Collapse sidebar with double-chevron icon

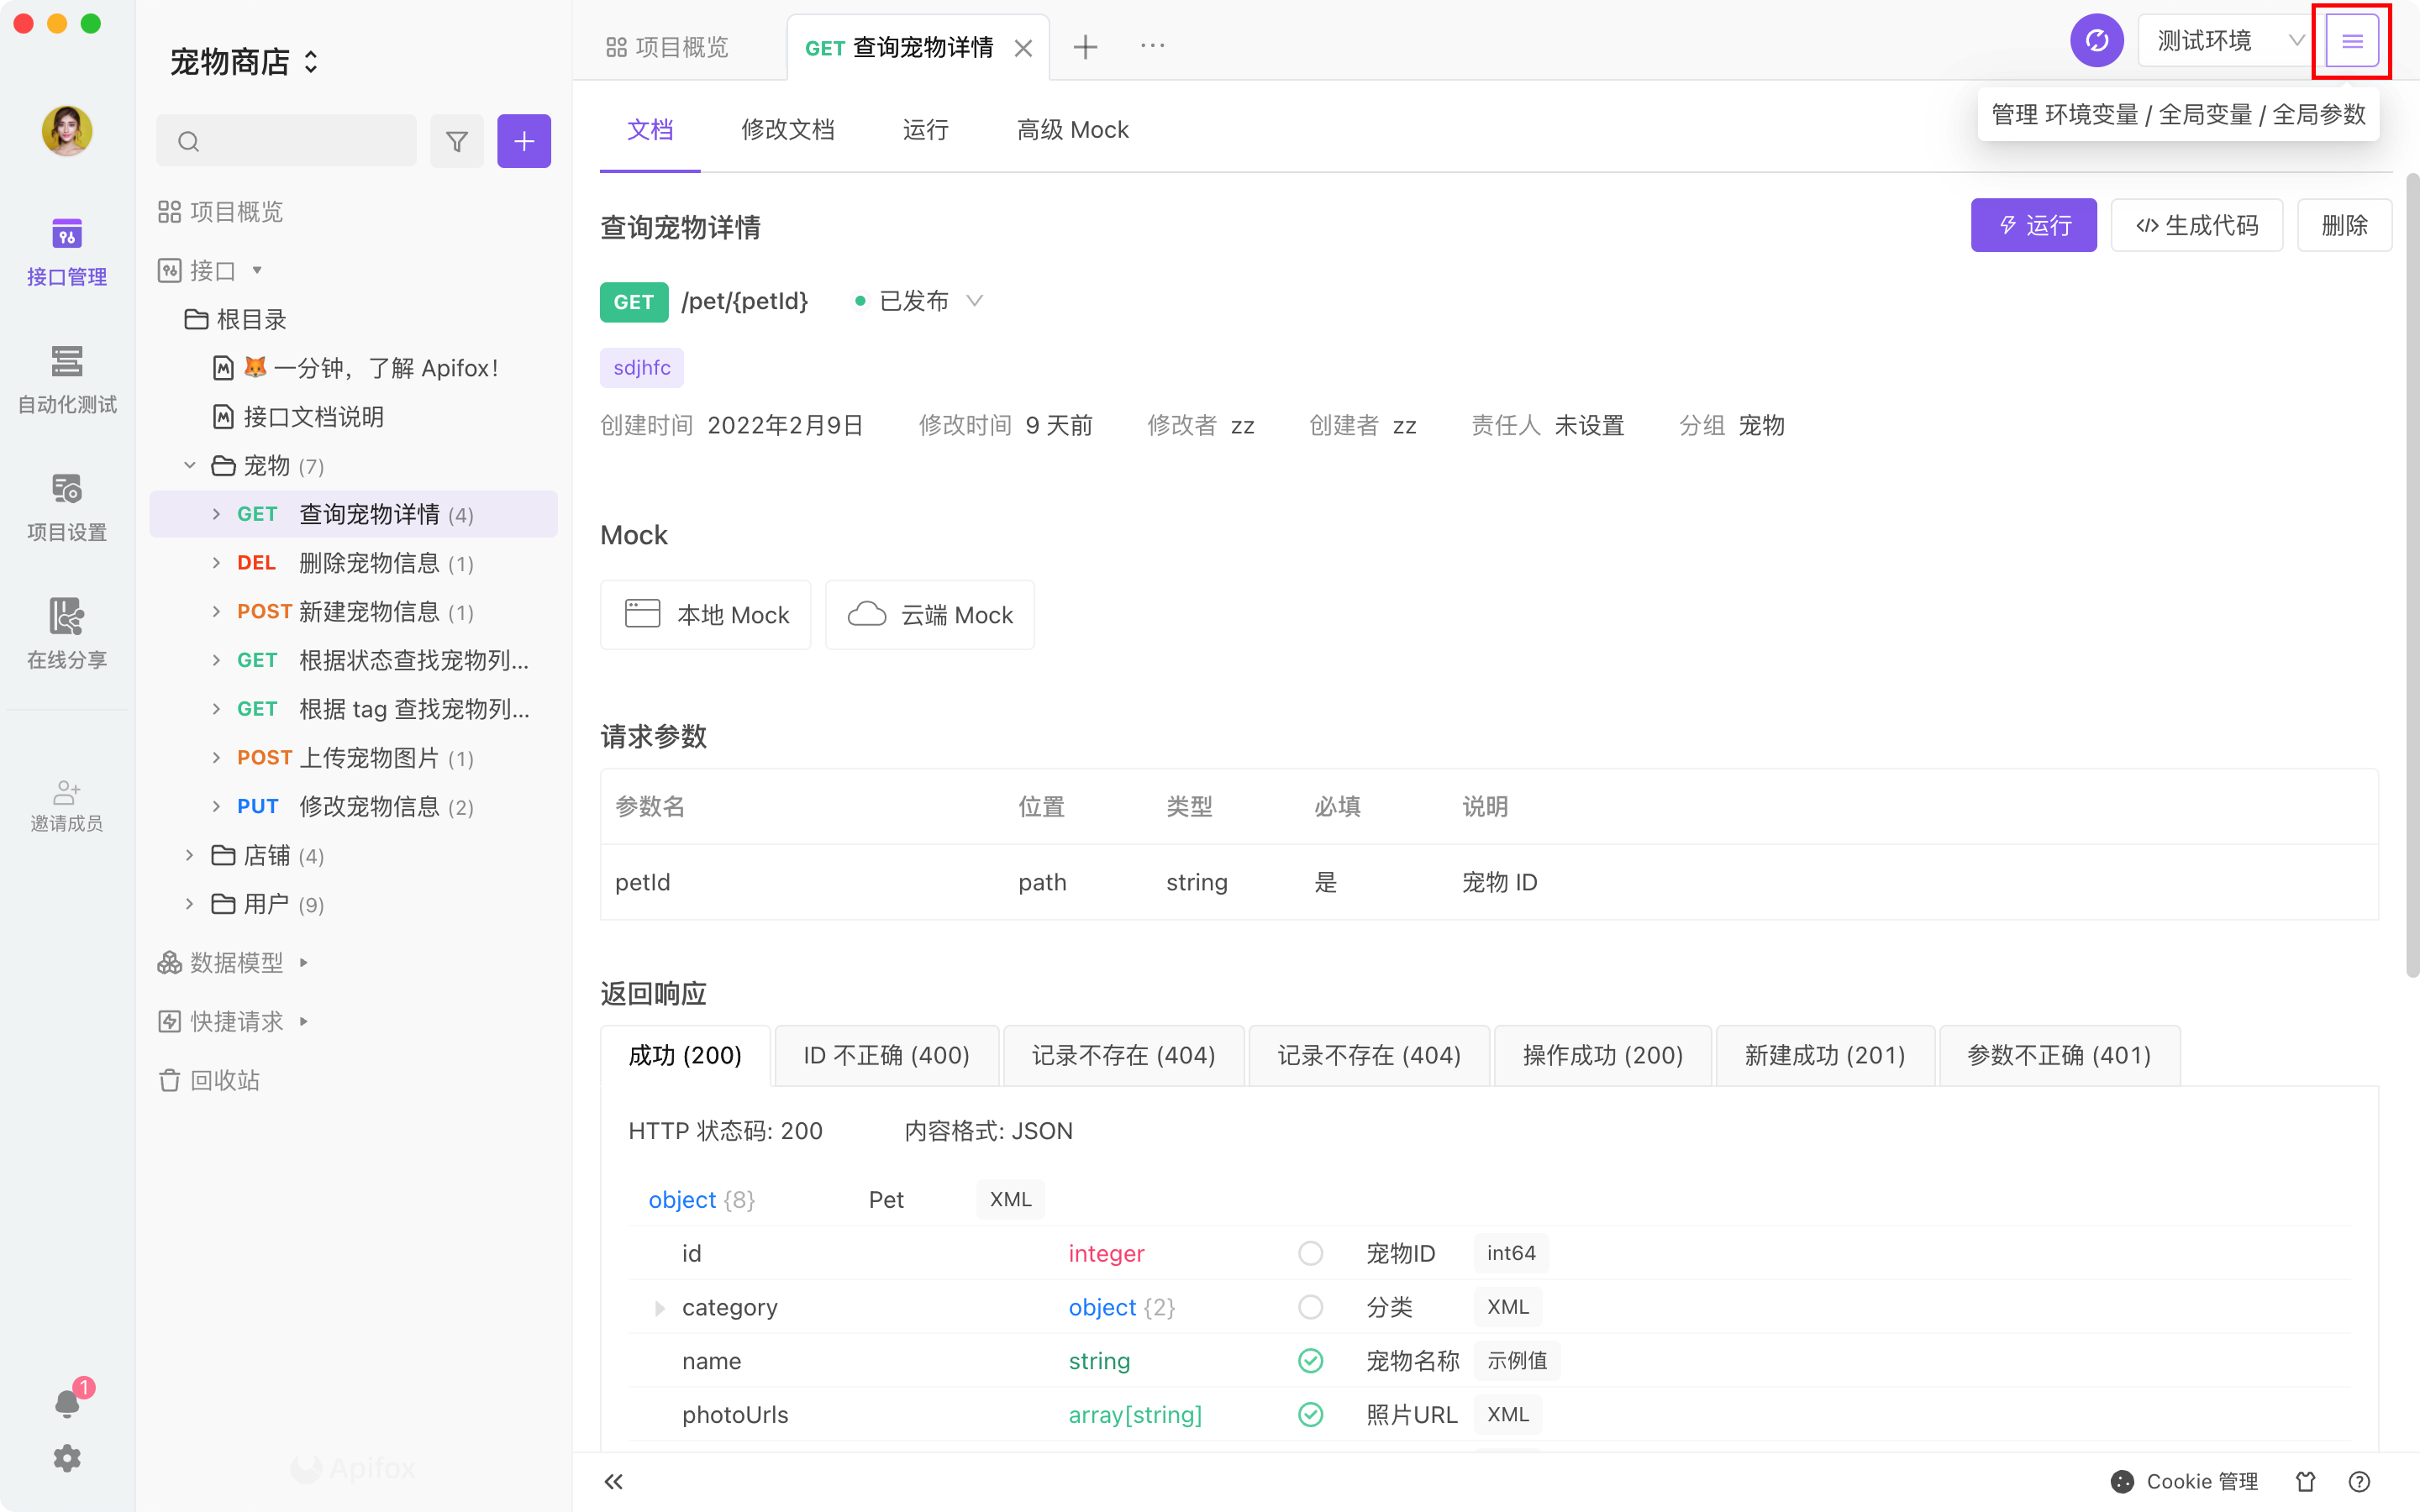point(614,1481)
